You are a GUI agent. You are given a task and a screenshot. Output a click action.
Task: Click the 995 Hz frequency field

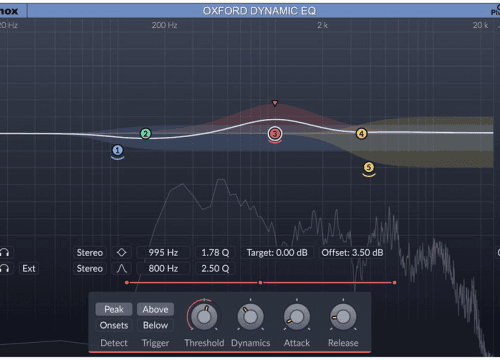coord(163,253)
